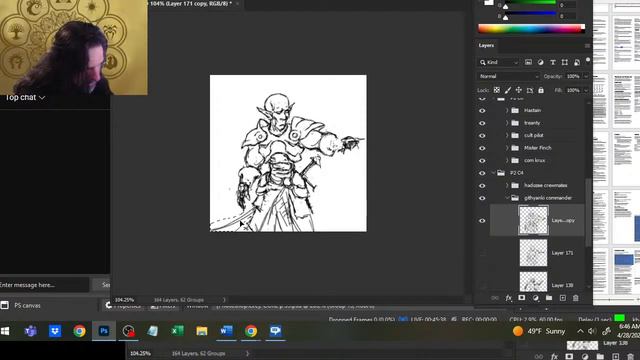Lock image pixels brush icon
This screenshot has height=360, width=640.
click(508, 90)
